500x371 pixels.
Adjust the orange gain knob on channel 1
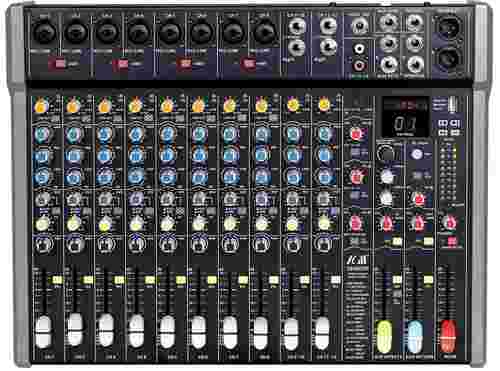(41, 106)
